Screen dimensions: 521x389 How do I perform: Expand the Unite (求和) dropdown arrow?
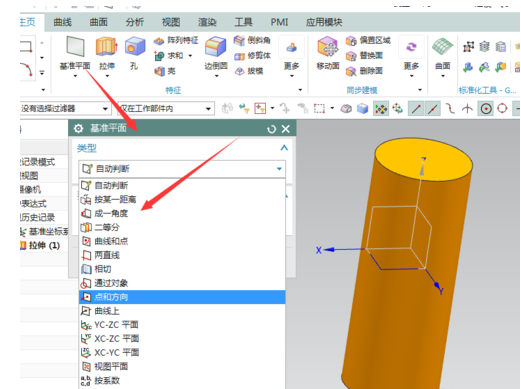[x=190, y=56]
